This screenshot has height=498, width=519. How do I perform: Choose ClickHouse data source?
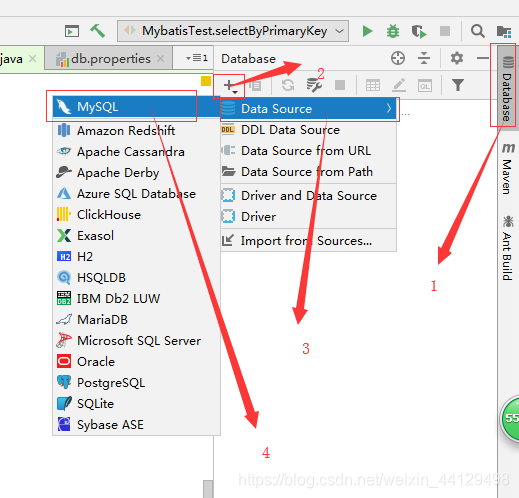[x=136, y=215]
